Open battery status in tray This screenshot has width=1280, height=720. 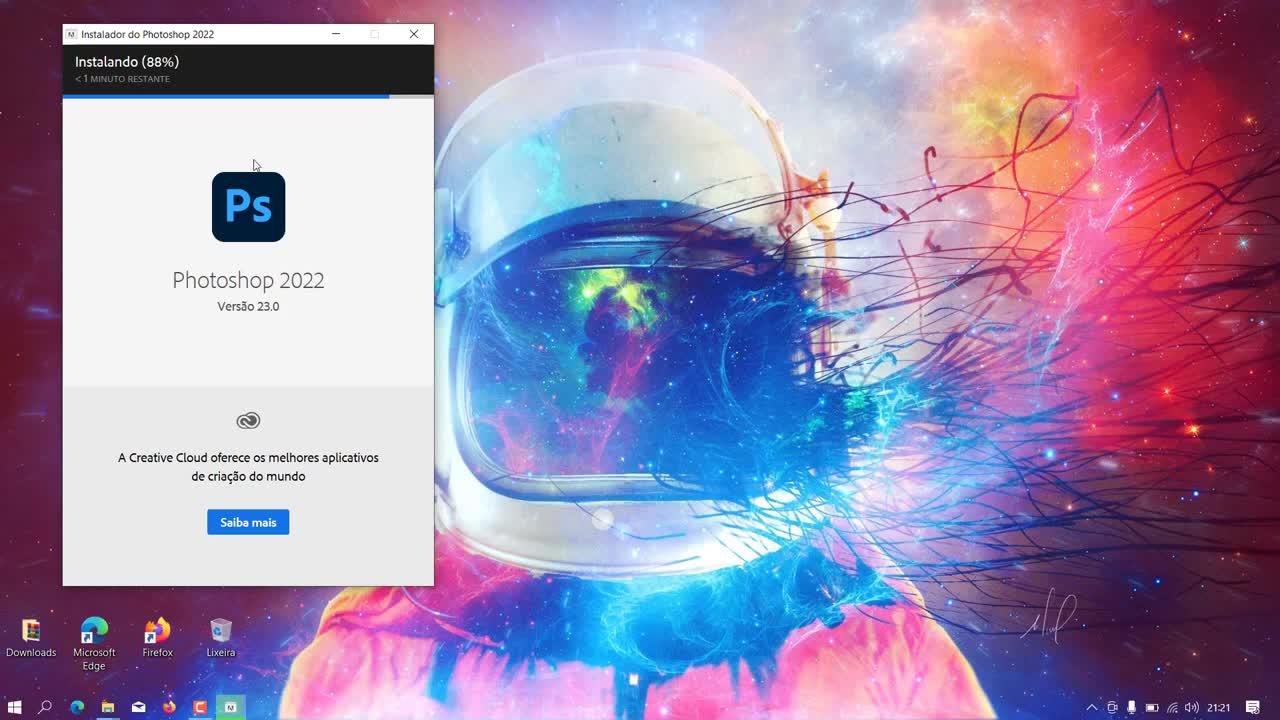pos(1152,707)
